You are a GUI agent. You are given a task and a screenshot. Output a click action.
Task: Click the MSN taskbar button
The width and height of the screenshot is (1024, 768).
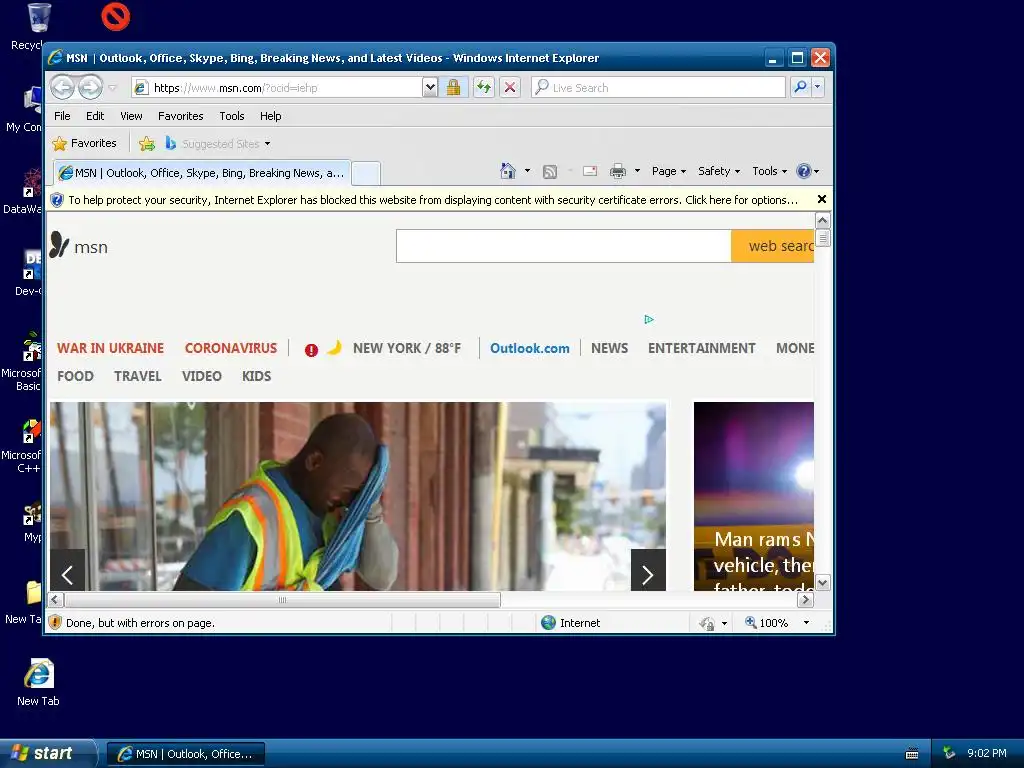click(185, 754)
